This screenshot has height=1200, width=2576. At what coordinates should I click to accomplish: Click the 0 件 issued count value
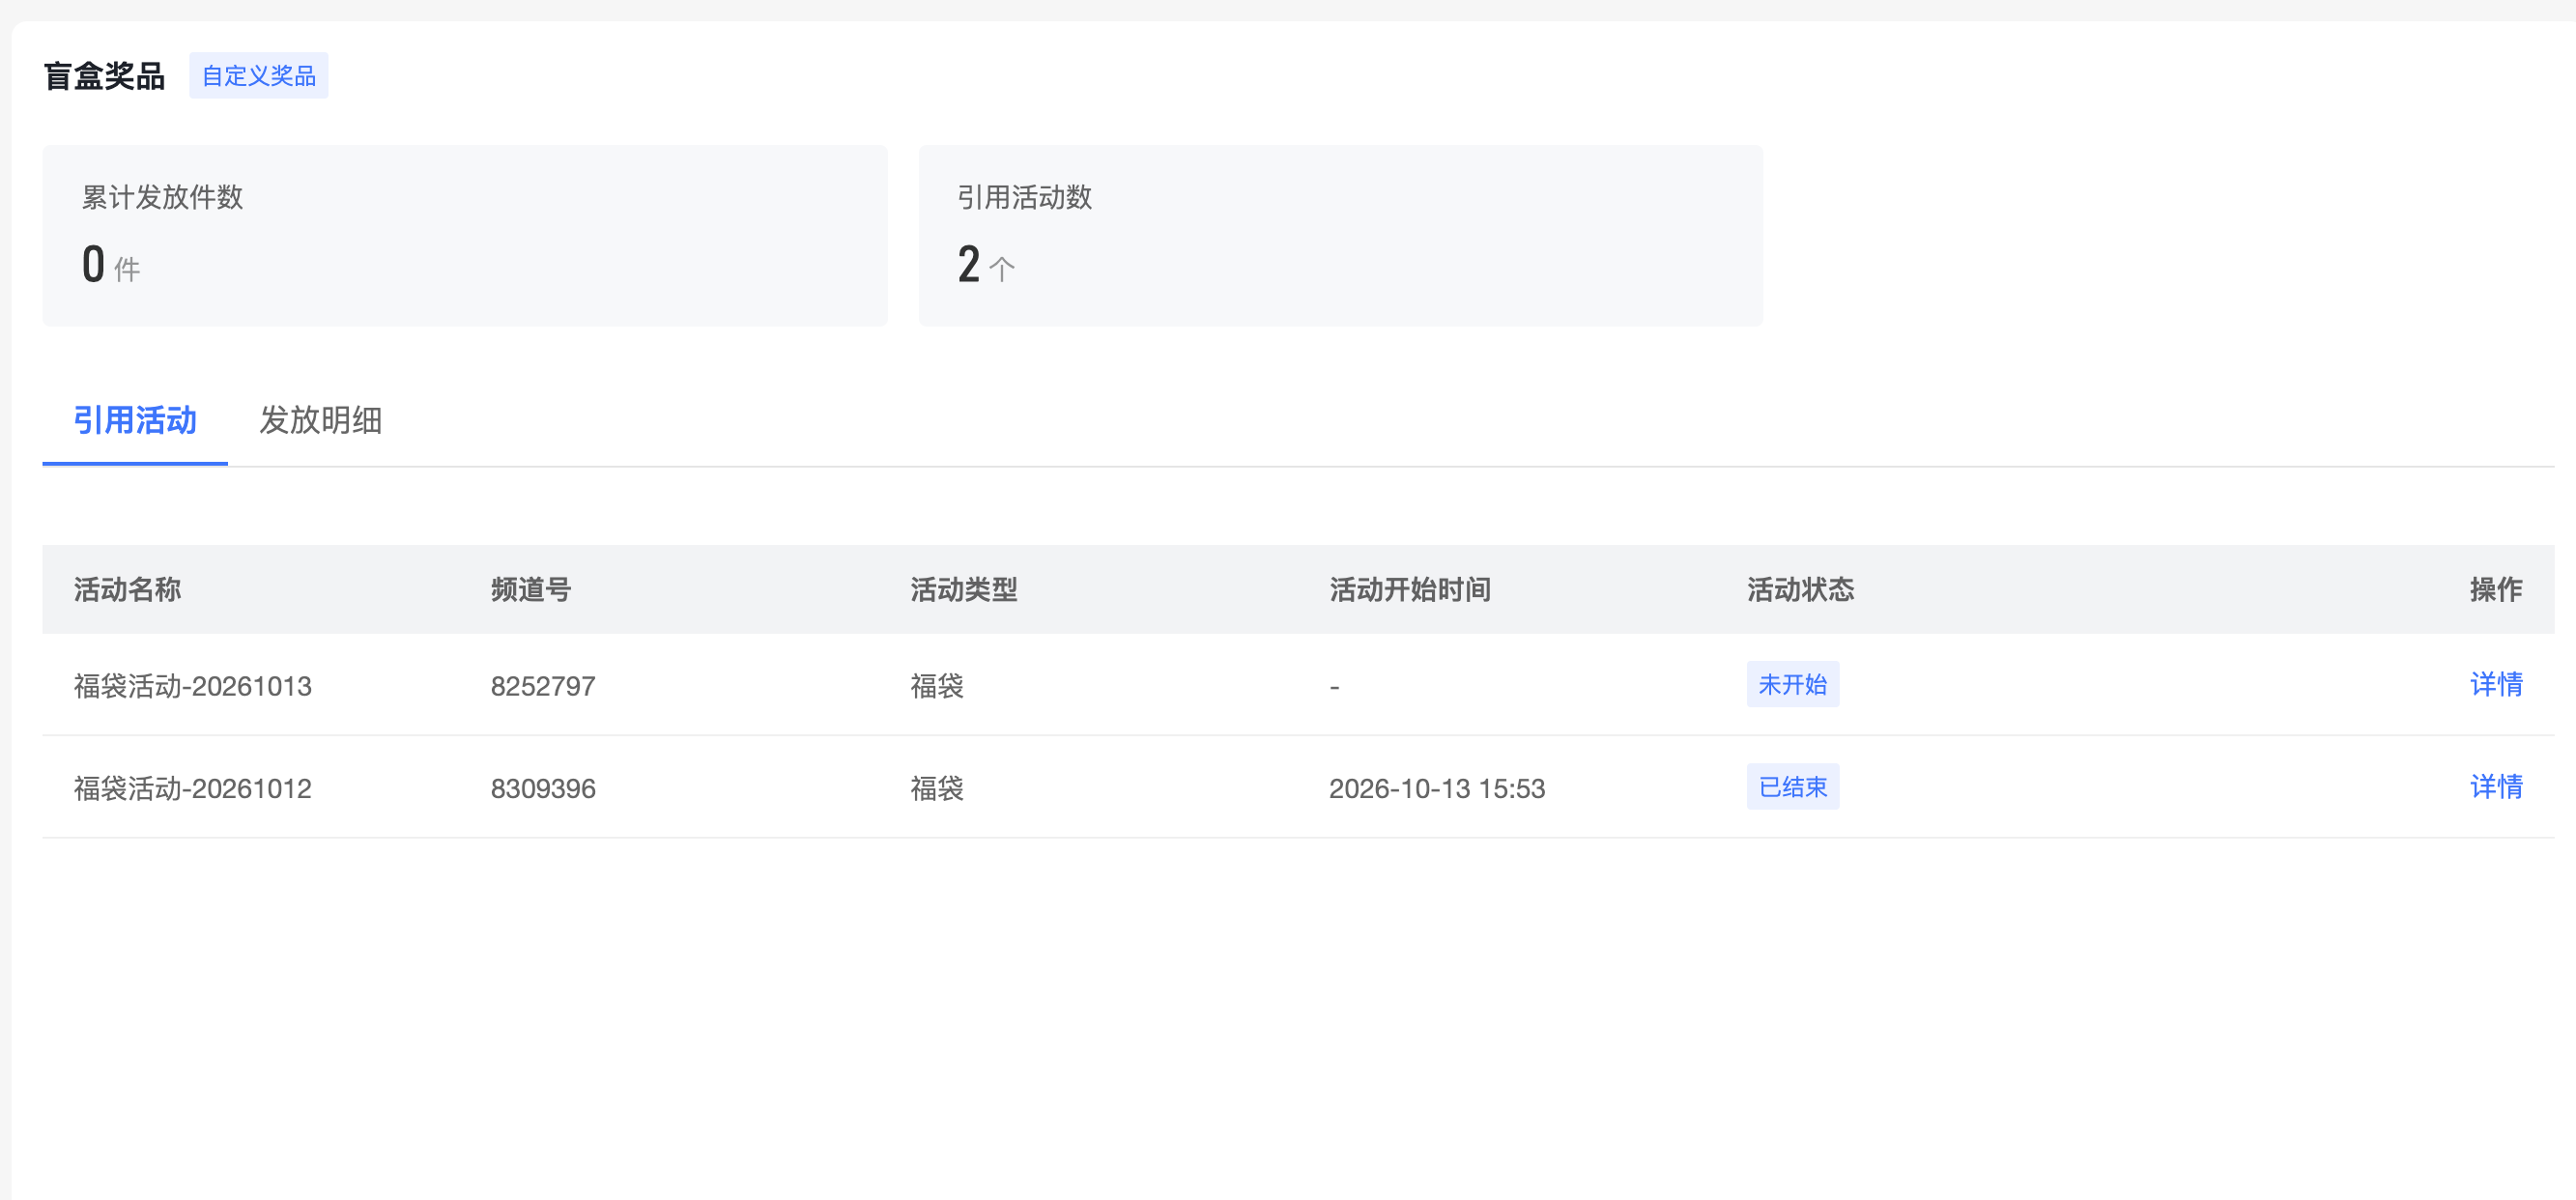[x=111, y=265]
